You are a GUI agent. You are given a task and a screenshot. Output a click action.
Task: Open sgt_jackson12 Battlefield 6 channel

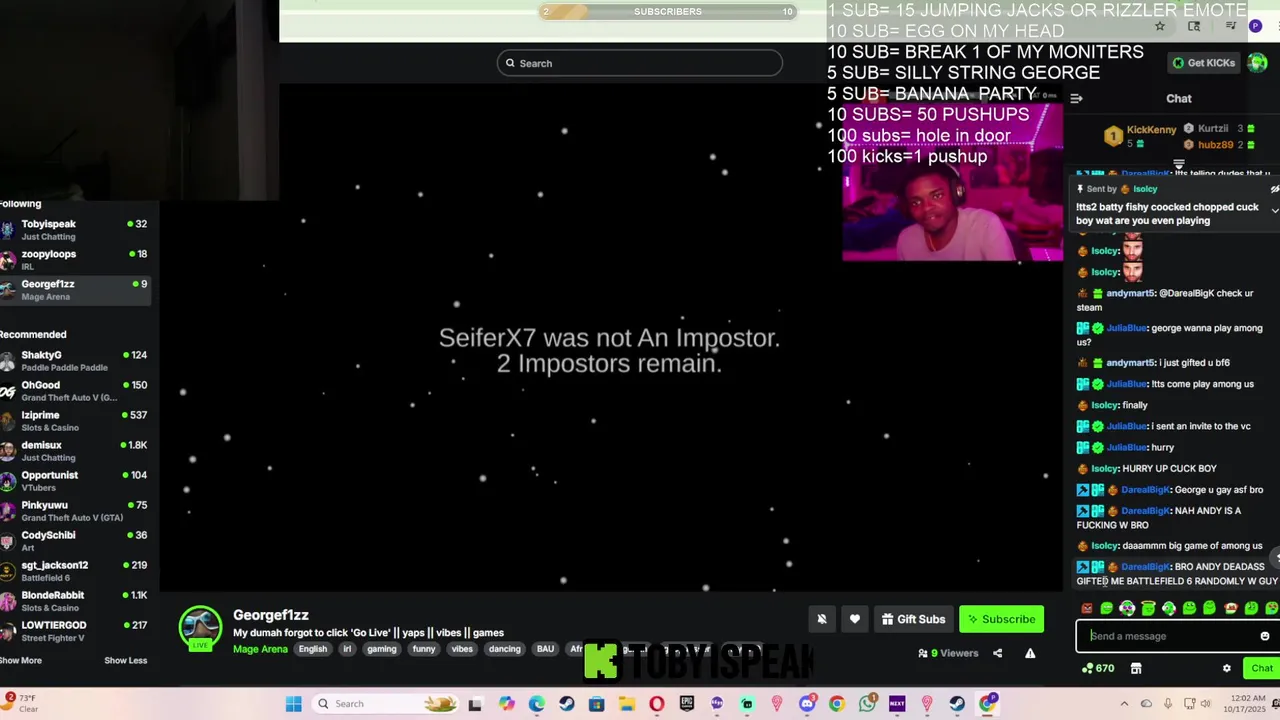point(75,571)
